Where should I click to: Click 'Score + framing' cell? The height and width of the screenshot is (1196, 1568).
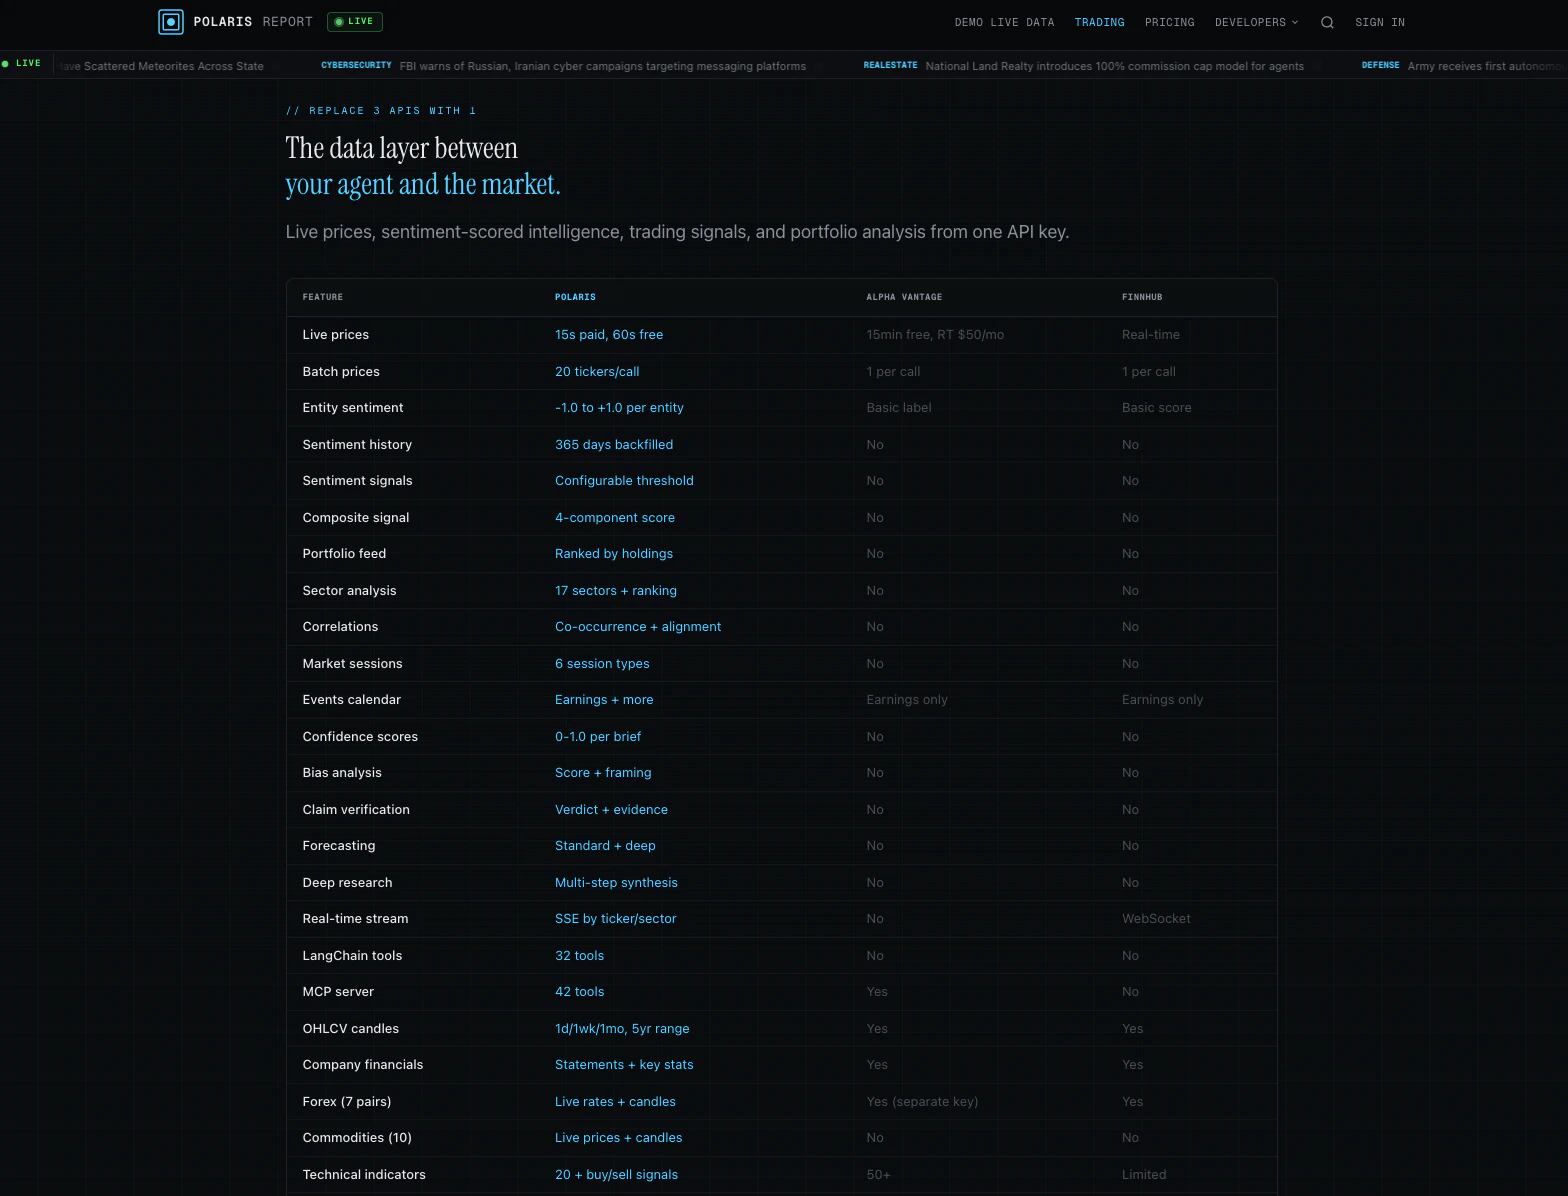point(603,773)
